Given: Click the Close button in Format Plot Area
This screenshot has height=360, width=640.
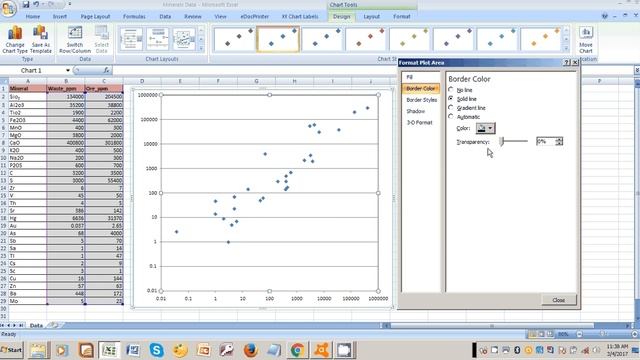Looking at the screenshot, I should tap(558, 300).
